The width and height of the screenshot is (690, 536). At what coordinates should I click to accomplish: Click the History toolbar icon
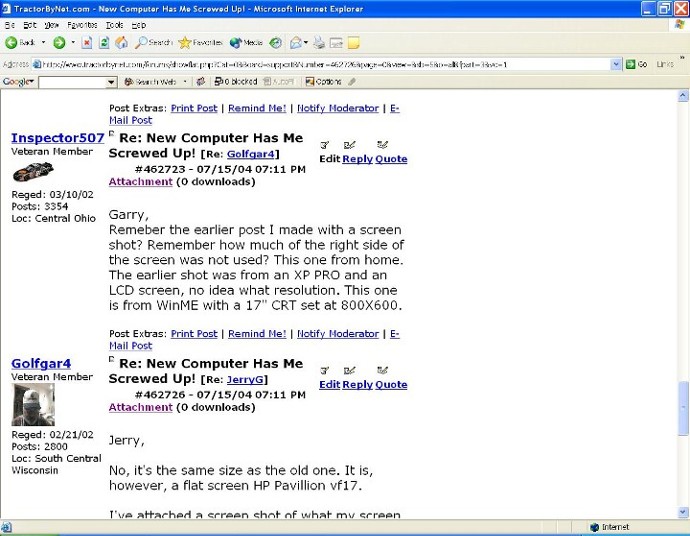[x=275, y=43]
